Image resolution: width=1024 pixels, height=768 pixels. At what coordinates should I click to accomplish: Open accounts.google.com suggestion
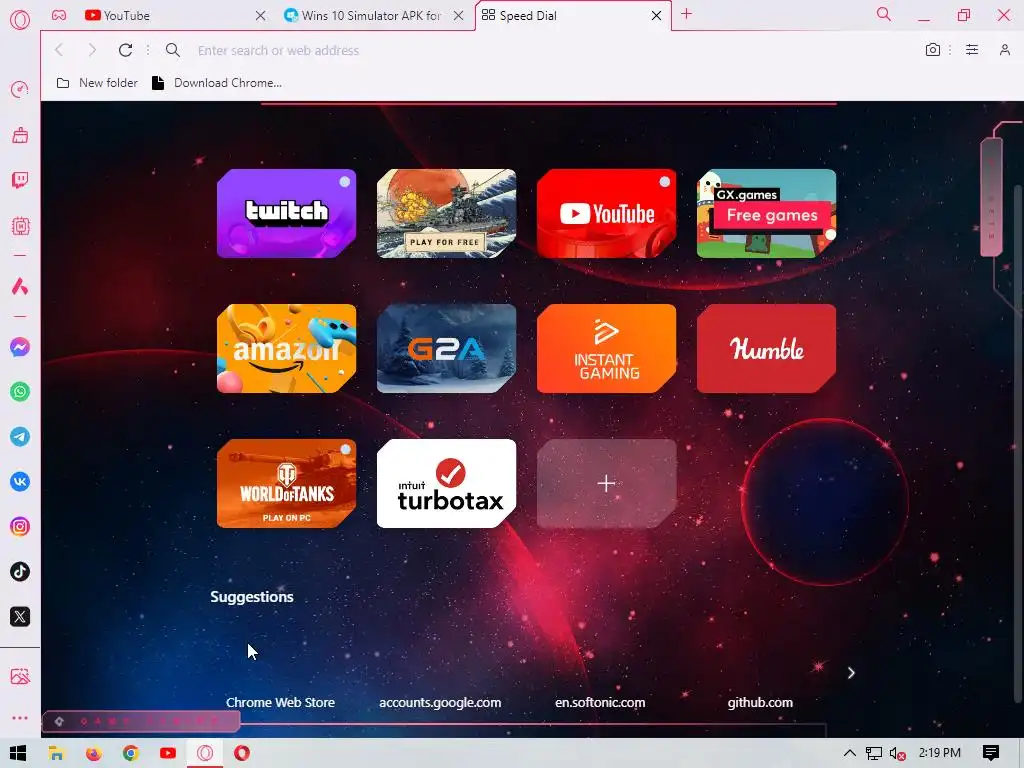(440, 703)
